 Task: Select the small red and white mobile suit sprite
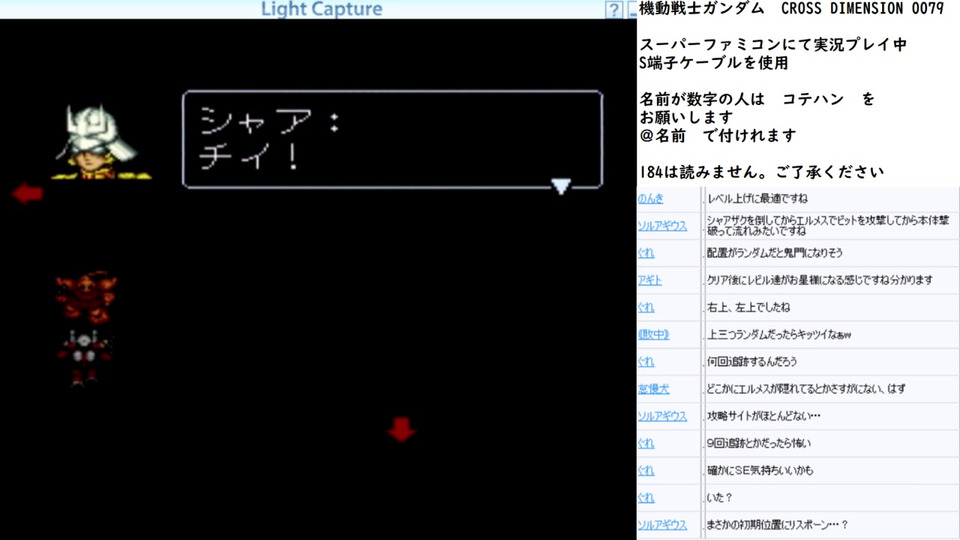pyautogui.click(x=85, y=358)
